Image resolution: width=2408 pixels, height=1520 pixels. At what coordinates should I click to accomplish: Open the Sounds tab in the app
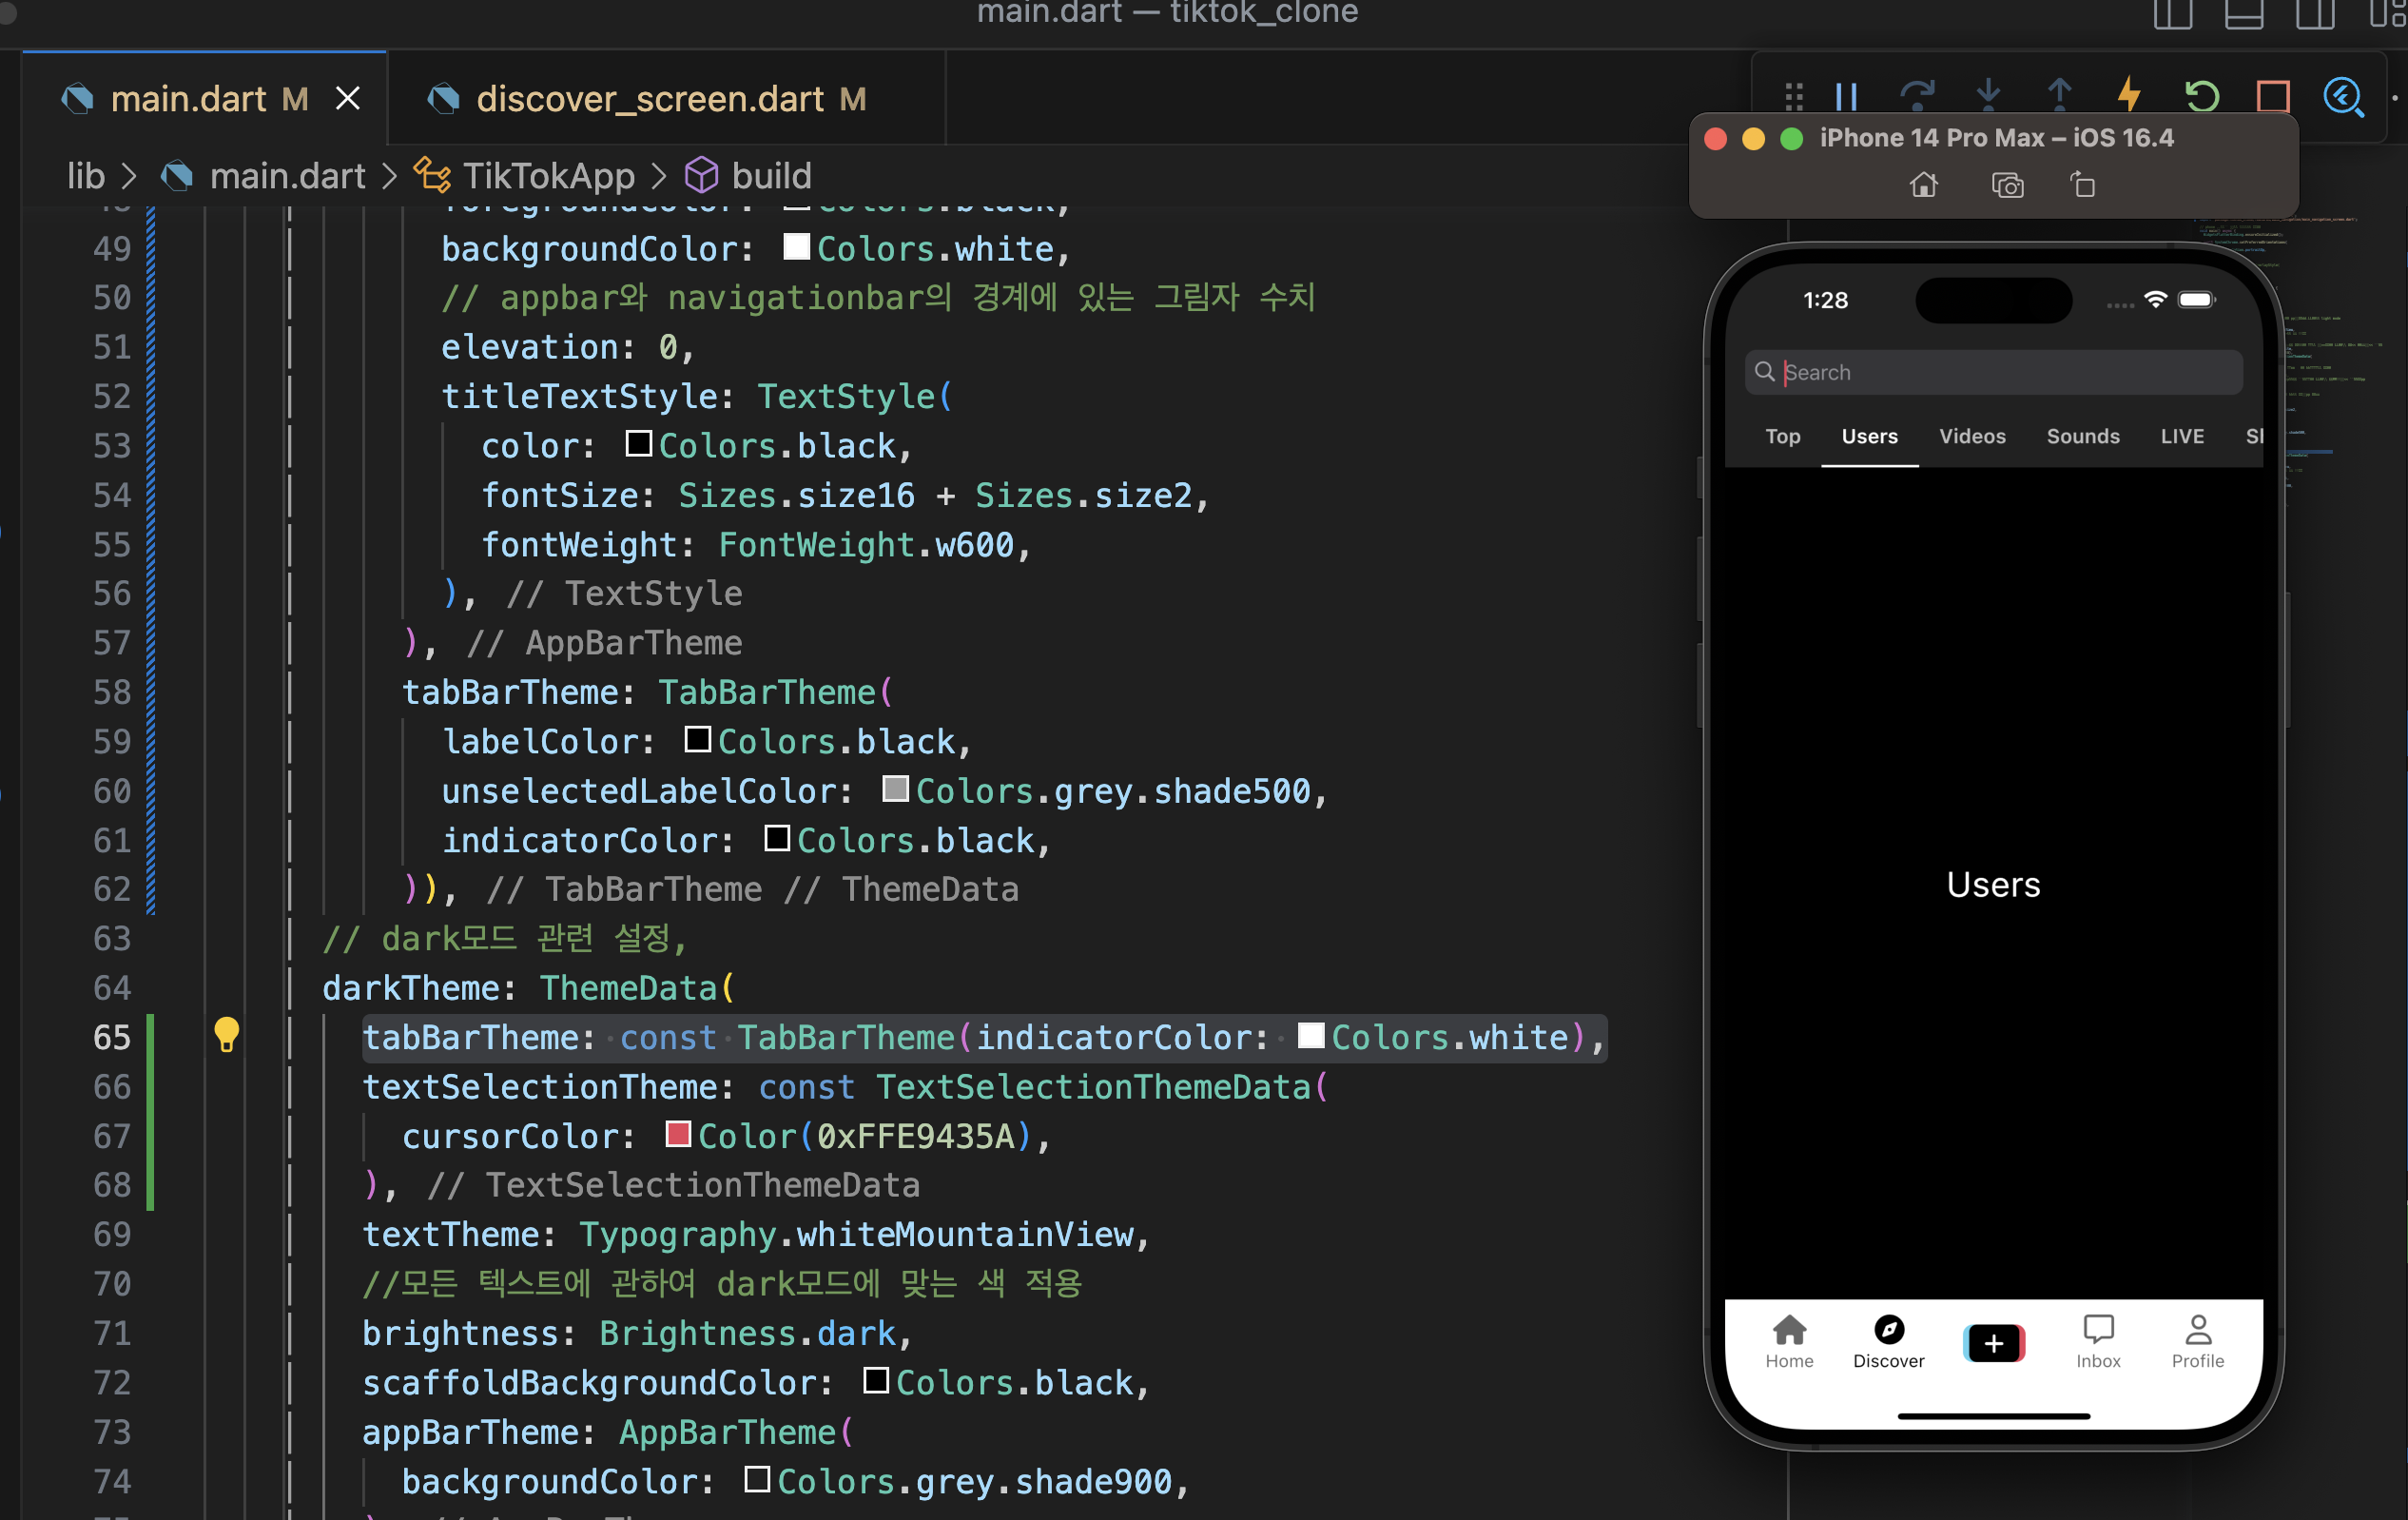[2082, 436]
